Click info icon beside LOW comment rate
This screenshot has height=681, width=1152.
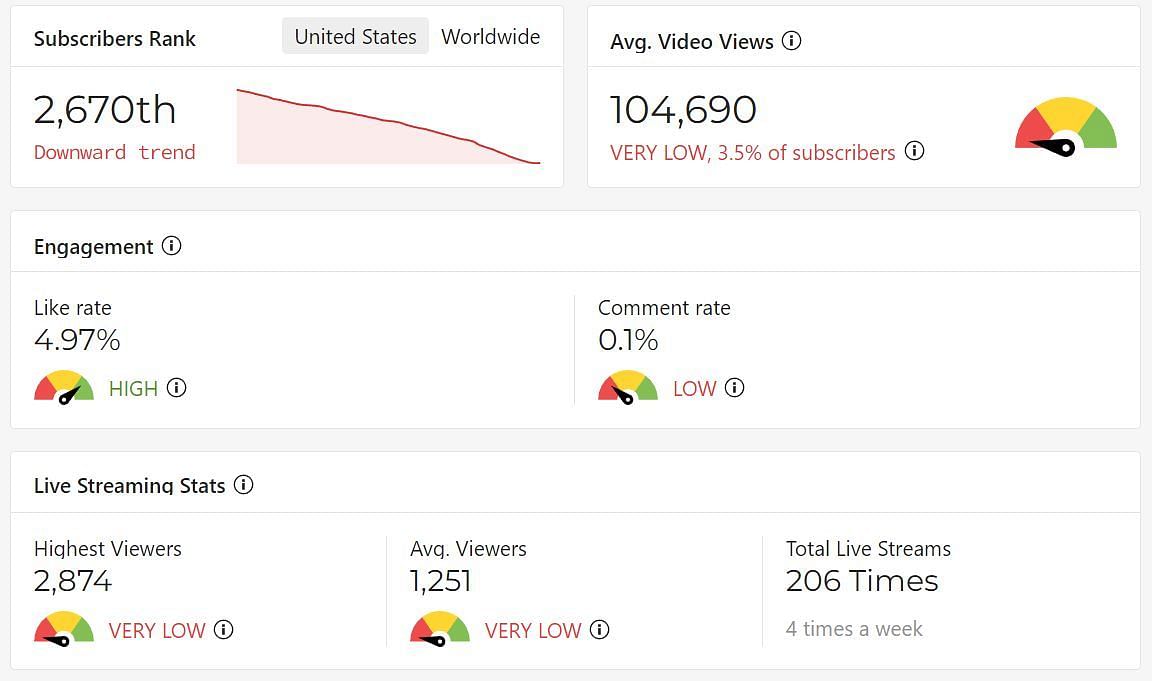coord(735,388)
